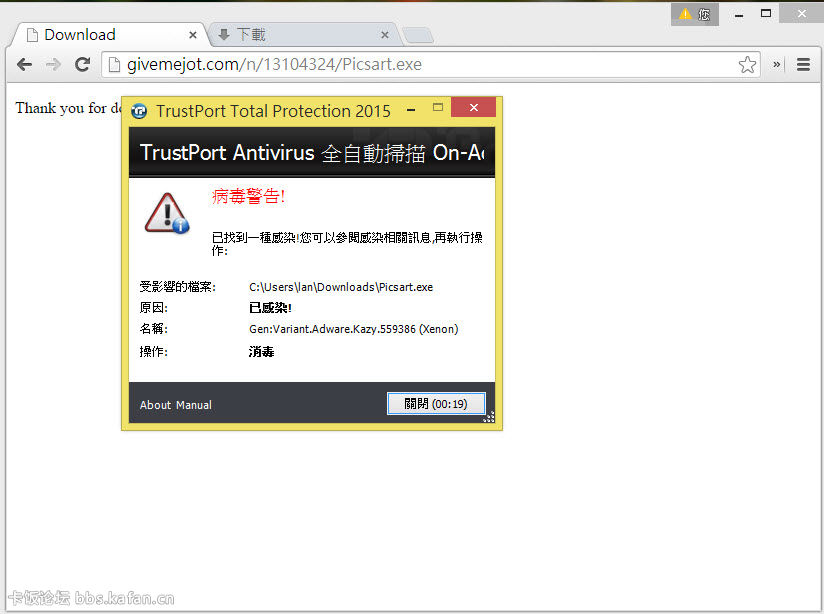
Task: Click the TrustPort logo in the dialog title bar
Action: pyautogui.click(x=139, y=110)
